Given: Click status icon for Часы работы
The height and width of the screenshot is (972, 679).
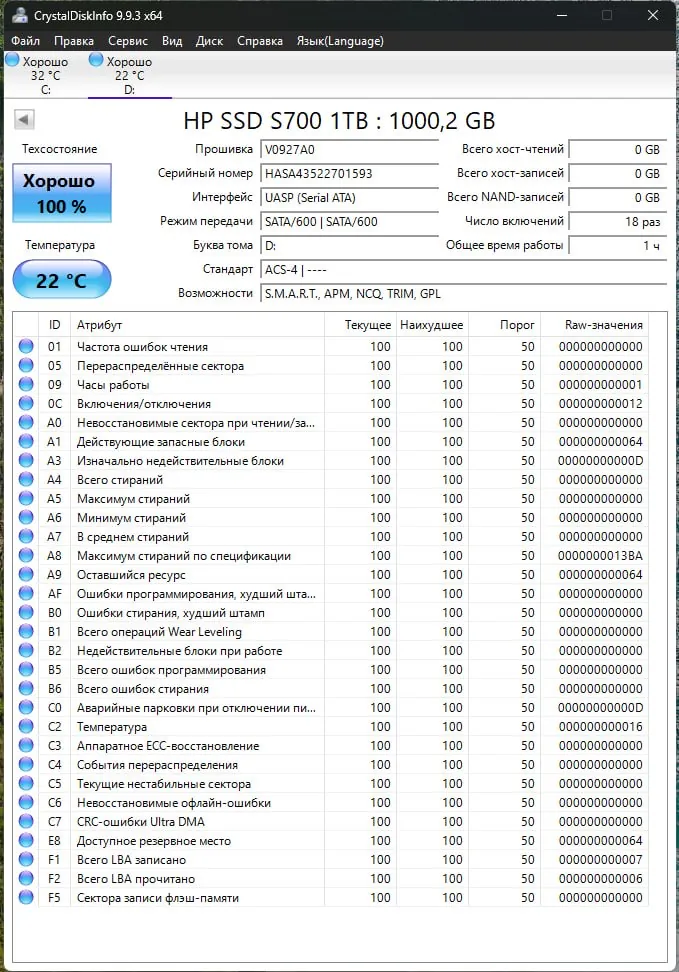Looking at the screenshot, I should (x=26, y=384).
